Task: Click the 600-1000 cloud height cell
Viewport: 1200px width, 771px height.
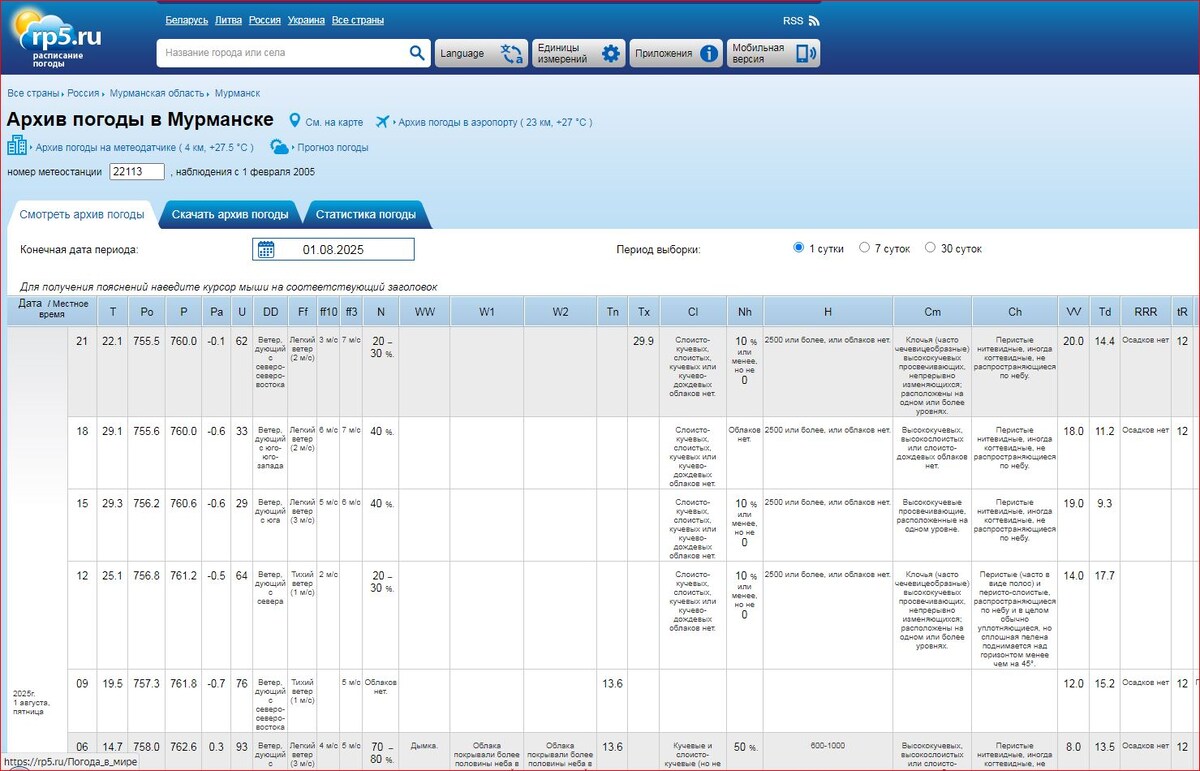Action: [828, 746]
